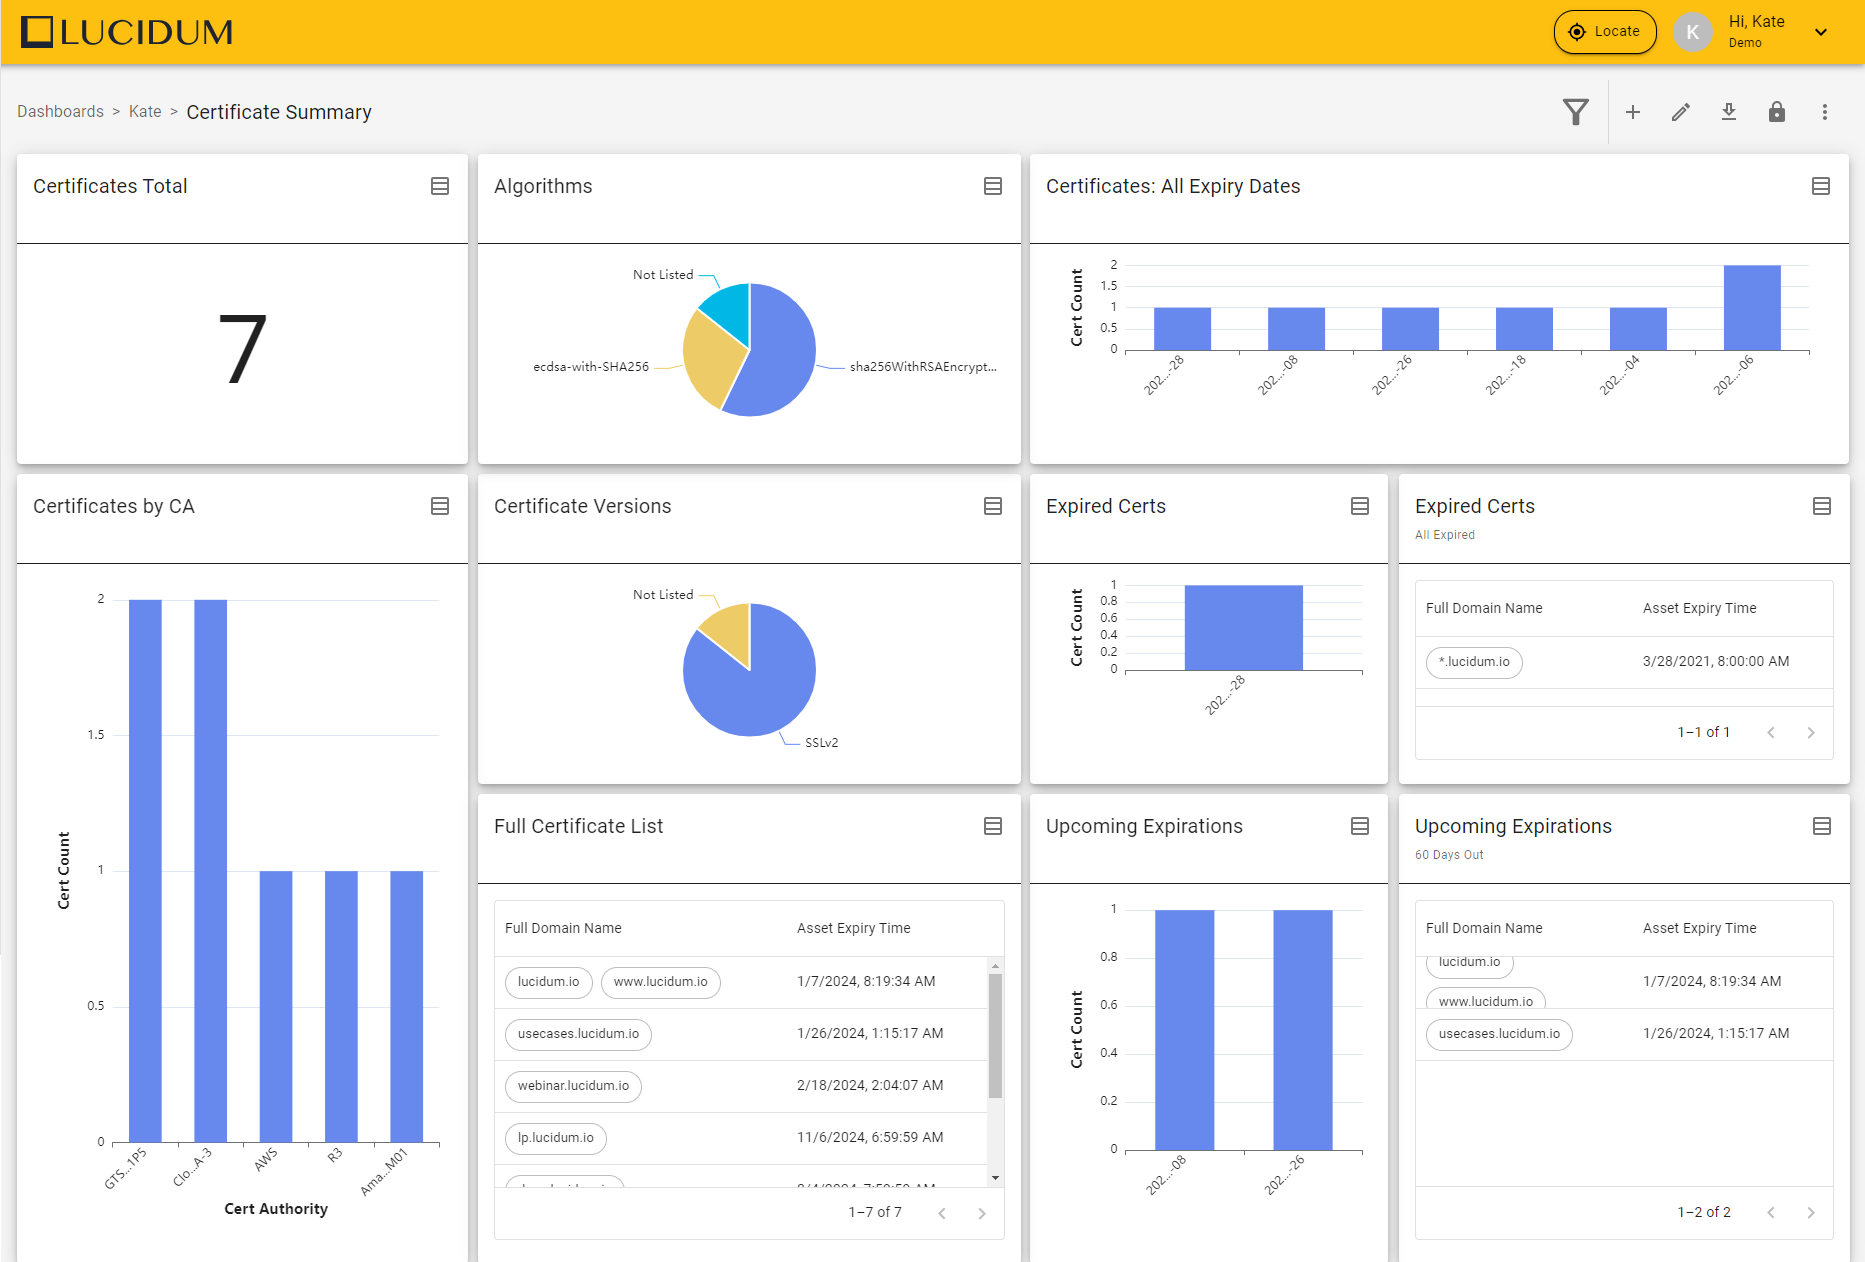Go to next page in Upcoming Expirations table
The image size is (1865, 1262).
[x=1811, y=1213]
